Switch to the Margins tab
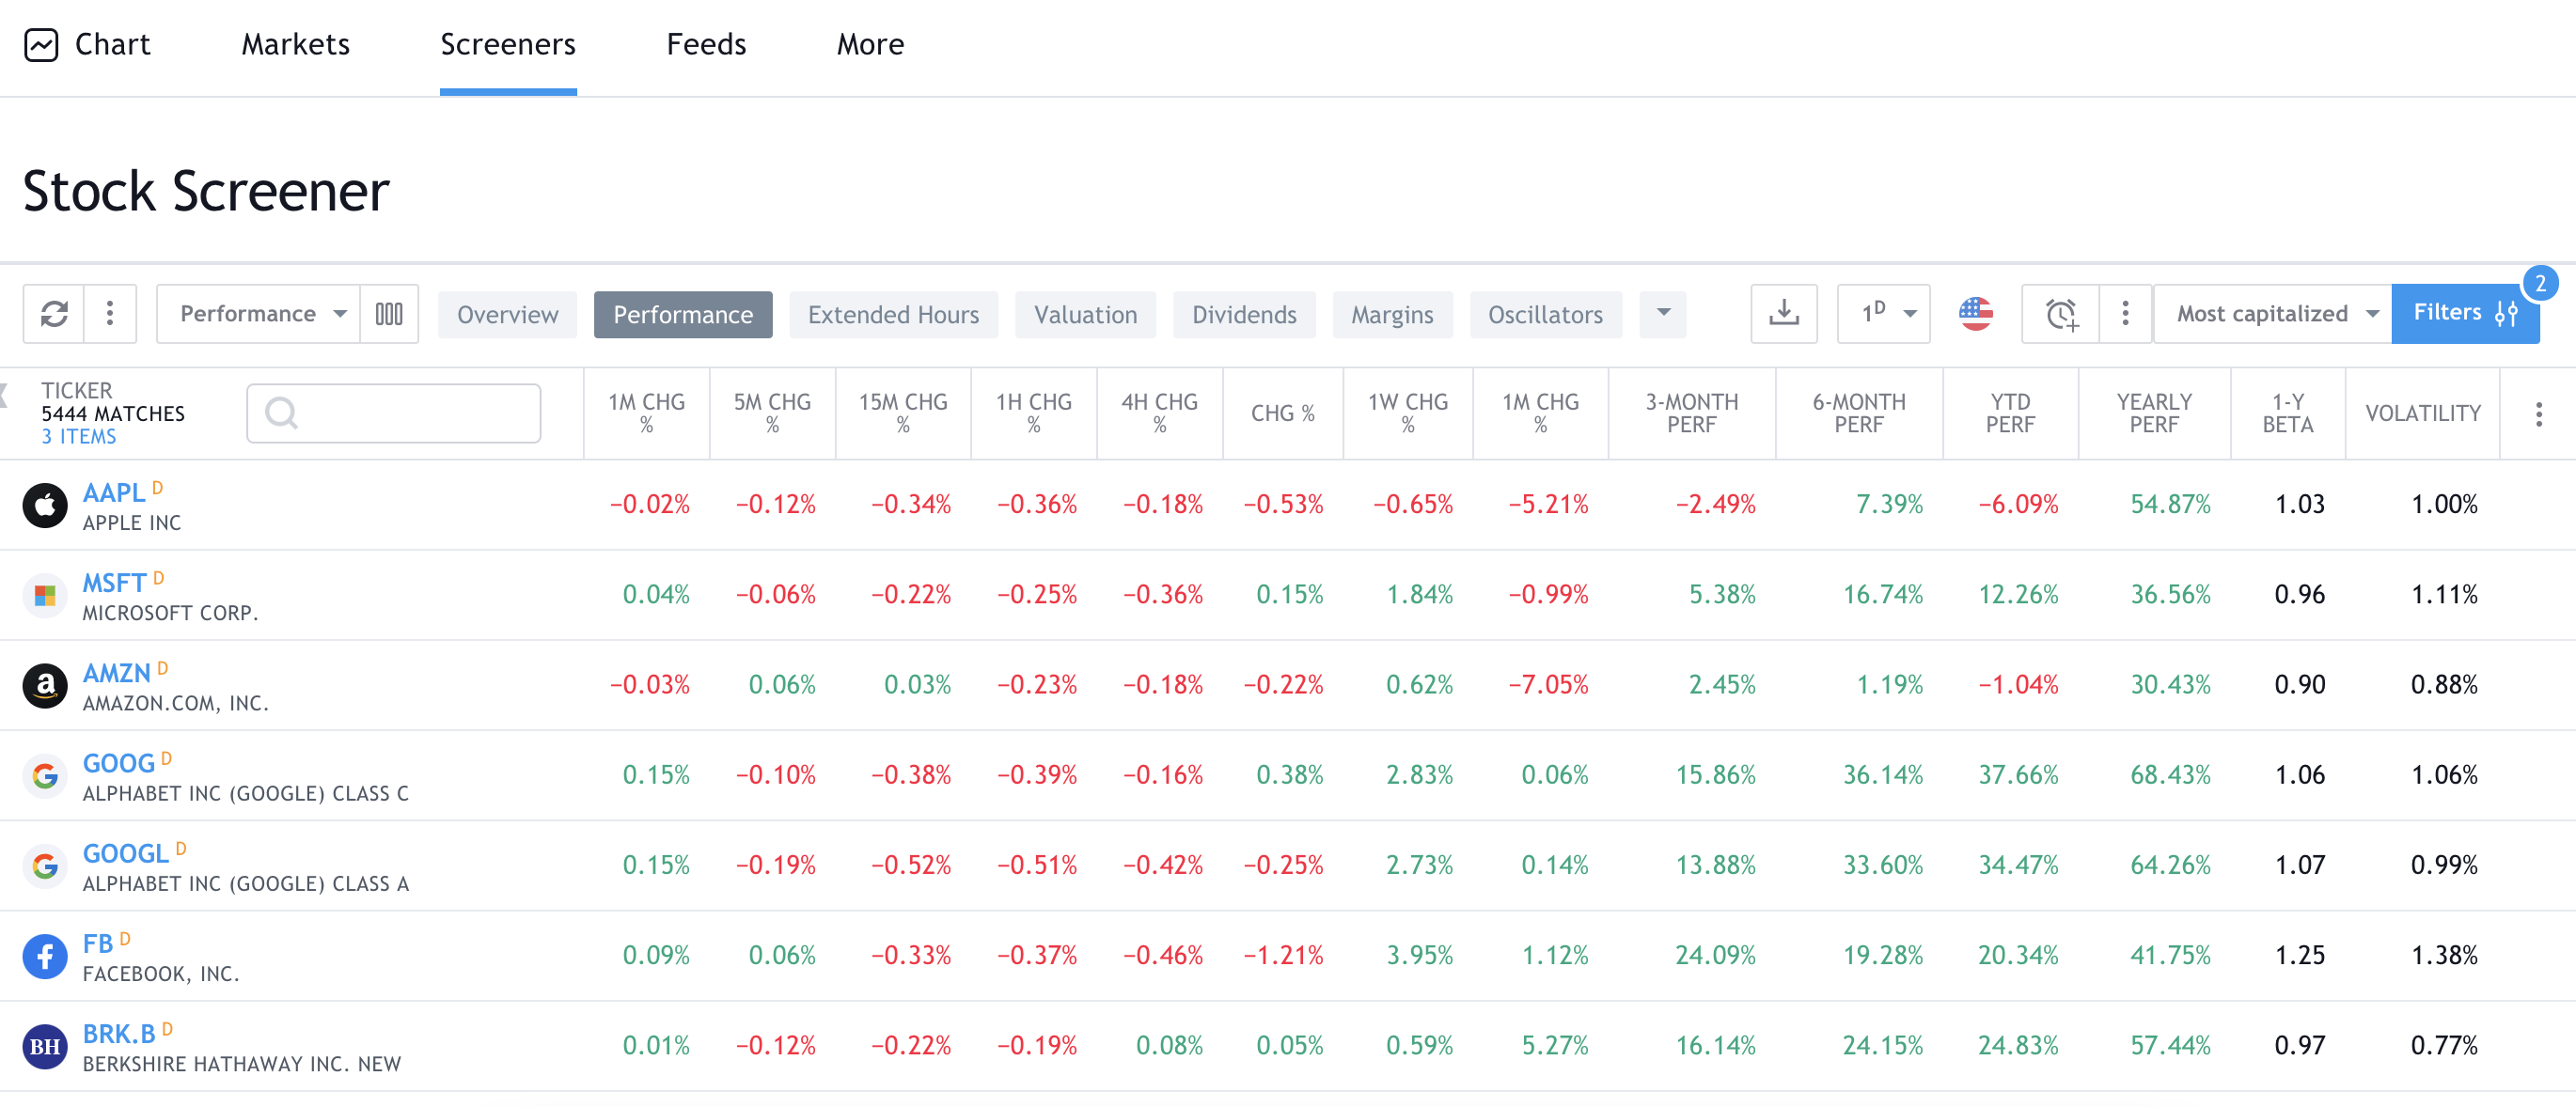 (x=1392, y=315)
